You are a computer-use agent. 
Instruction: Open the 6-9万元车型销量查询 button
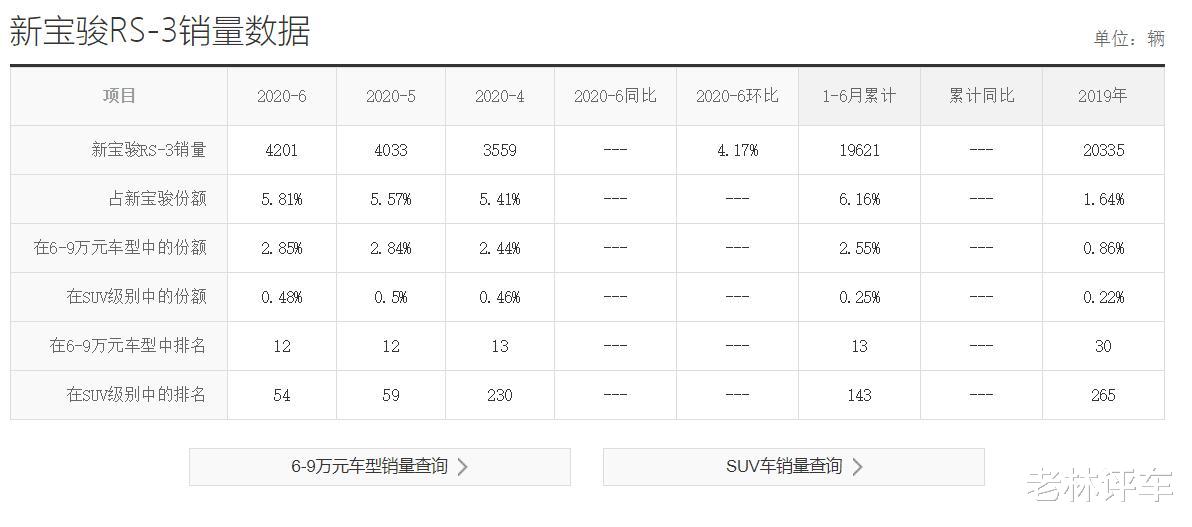(379, 467)
